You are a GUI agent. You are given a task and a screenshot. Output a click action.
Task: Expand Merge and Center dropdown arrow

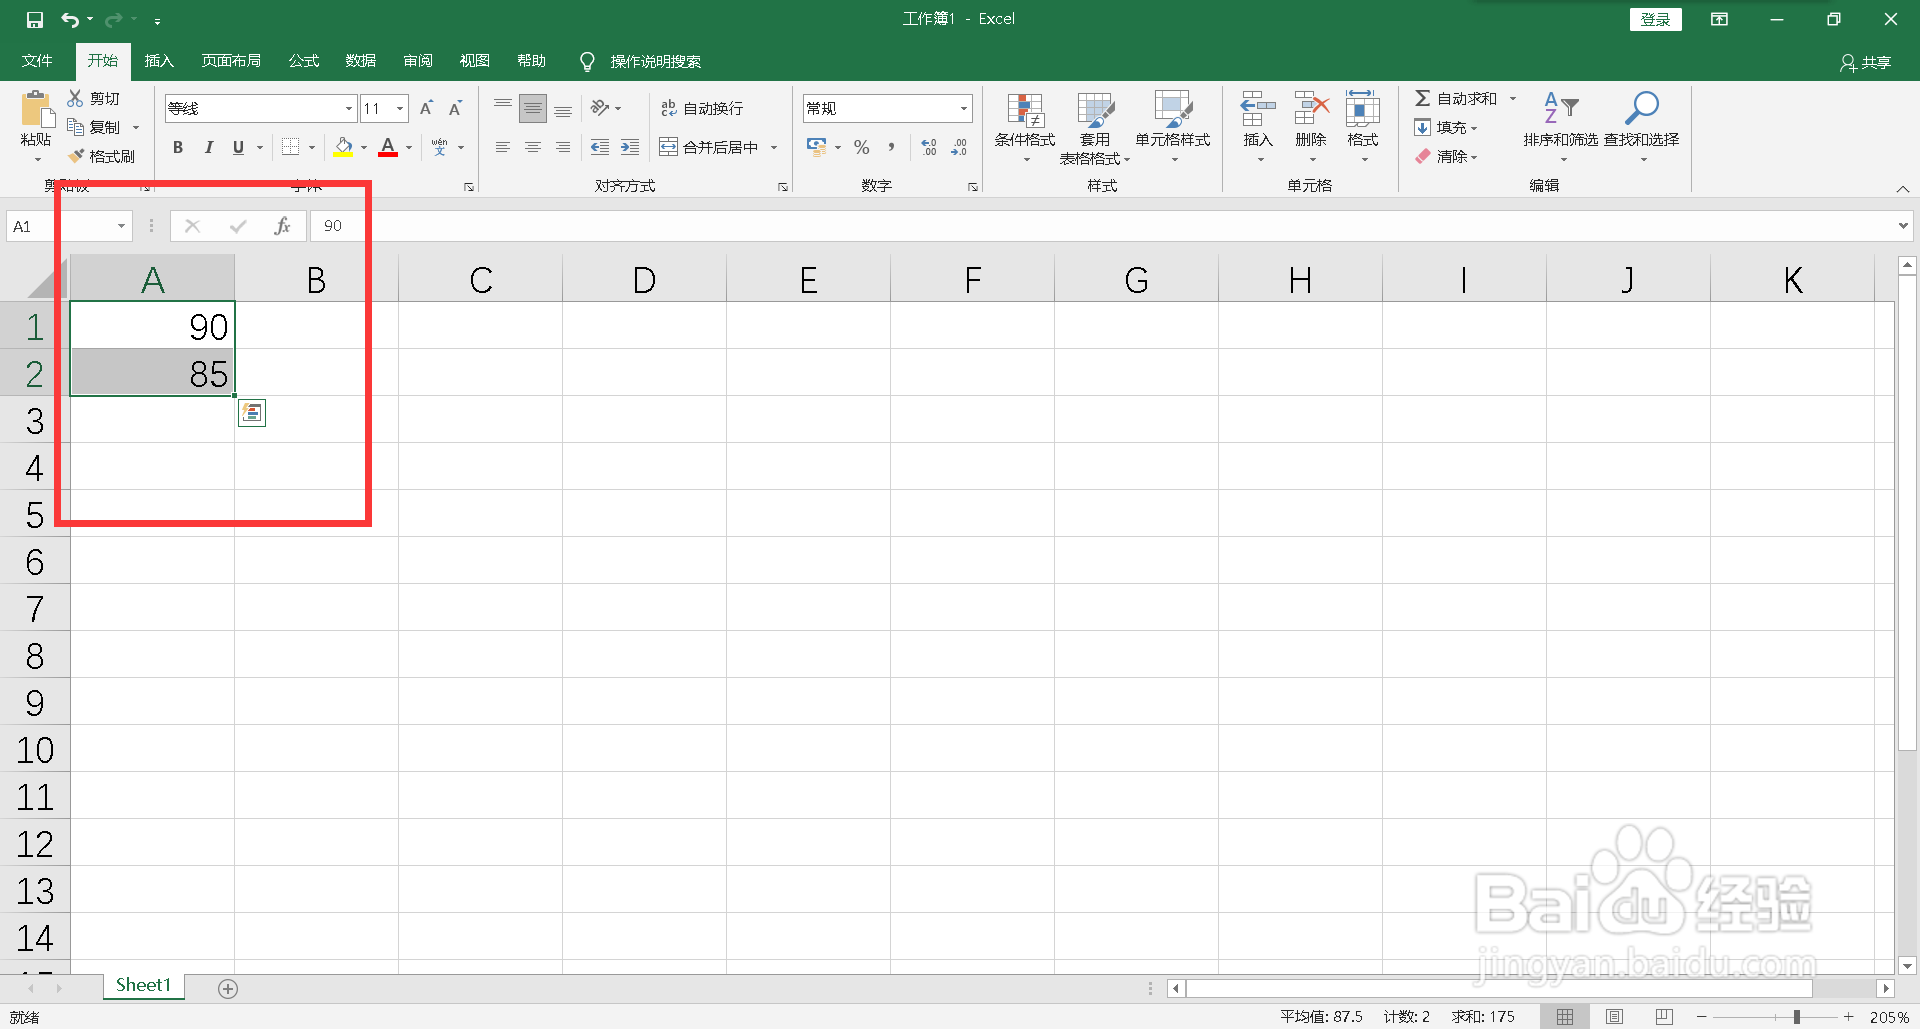point(774,147)
